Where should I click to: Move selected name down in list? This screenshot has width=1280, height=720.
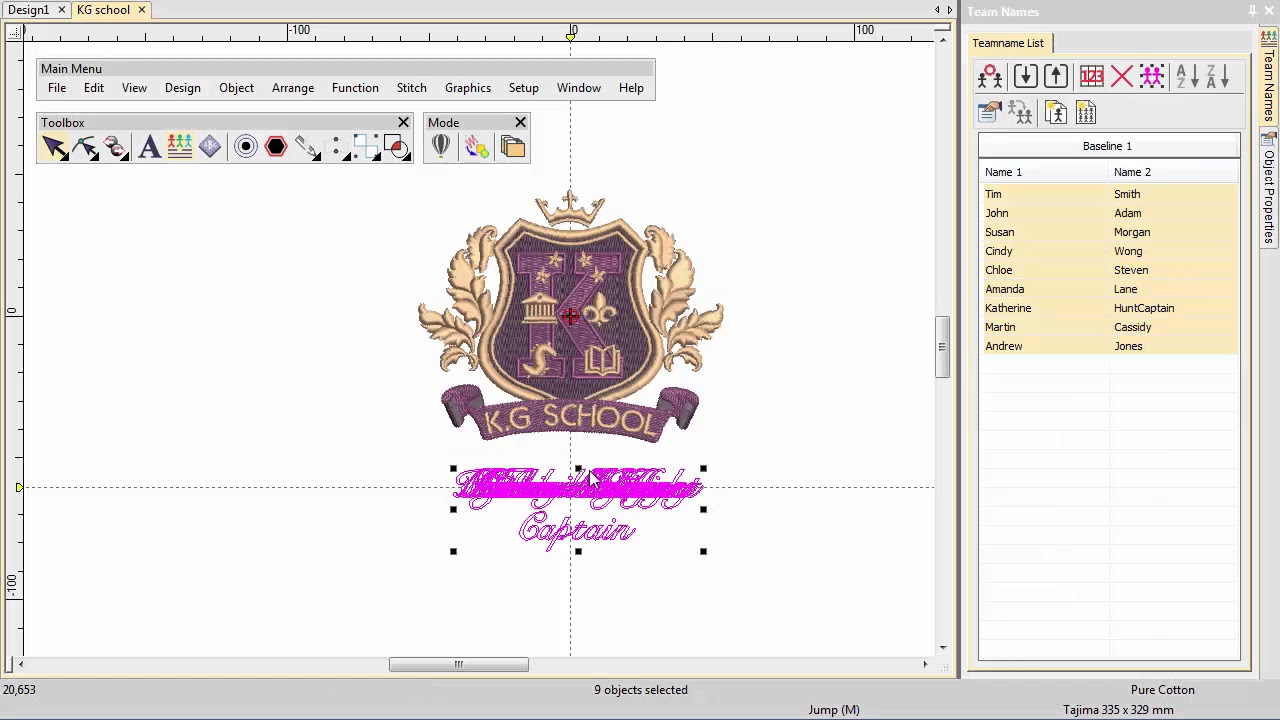(x=1025, y=77)
